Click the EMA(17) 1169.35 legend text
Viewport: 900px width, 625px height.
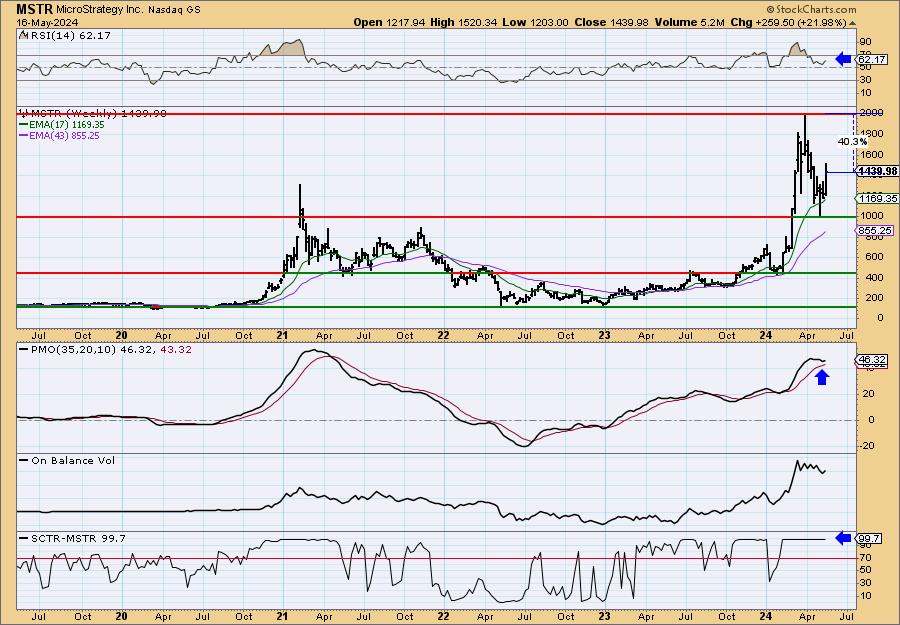(x=67, y=125)
